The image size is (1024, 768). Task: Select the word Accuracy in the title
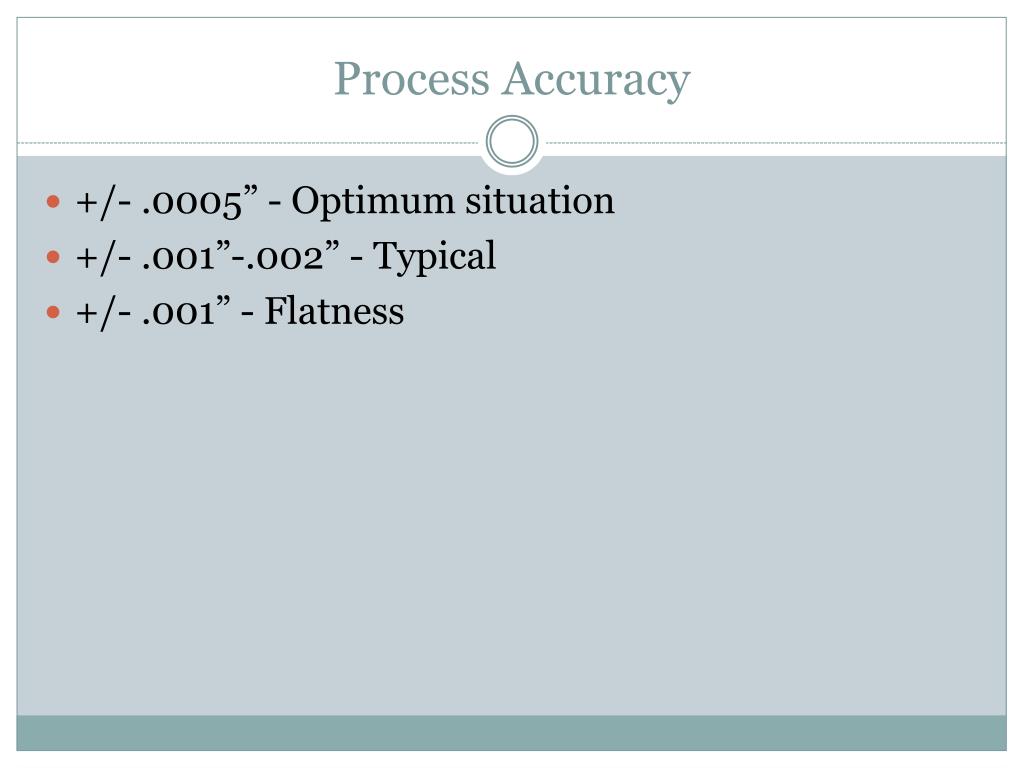click(596, 80)
